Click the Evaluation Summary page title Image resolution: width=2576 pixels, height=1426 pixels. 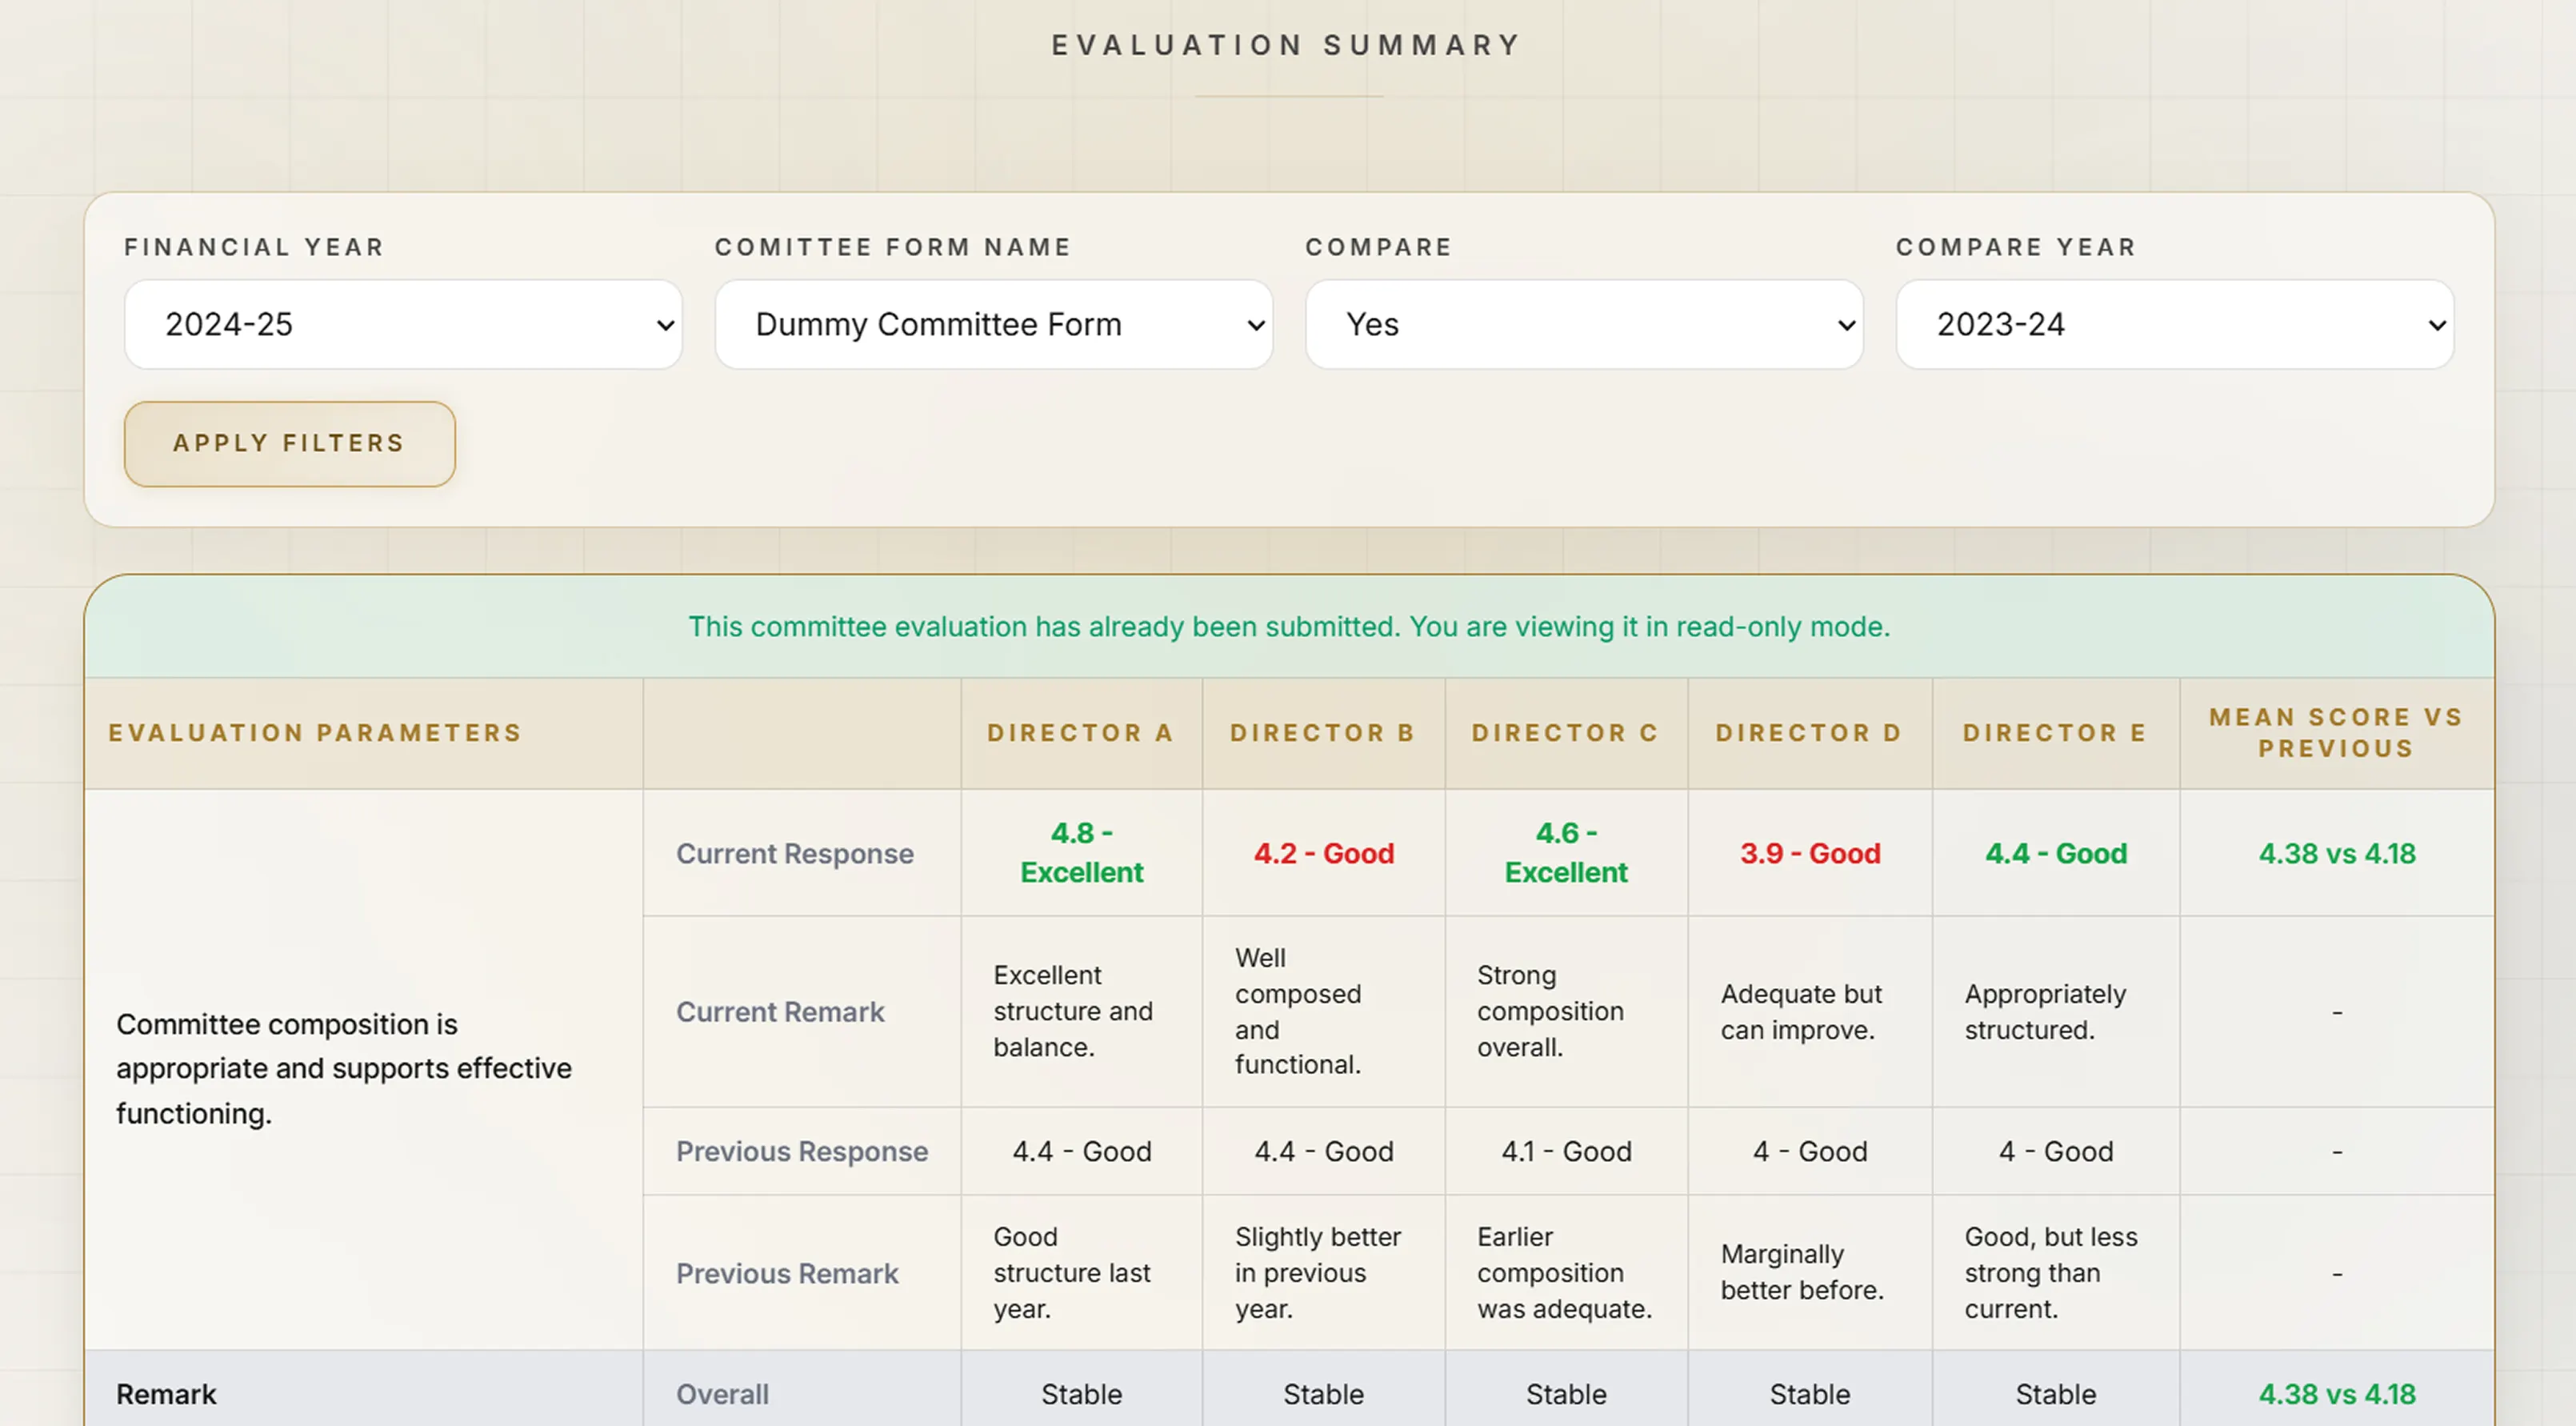pos(1287,45)
